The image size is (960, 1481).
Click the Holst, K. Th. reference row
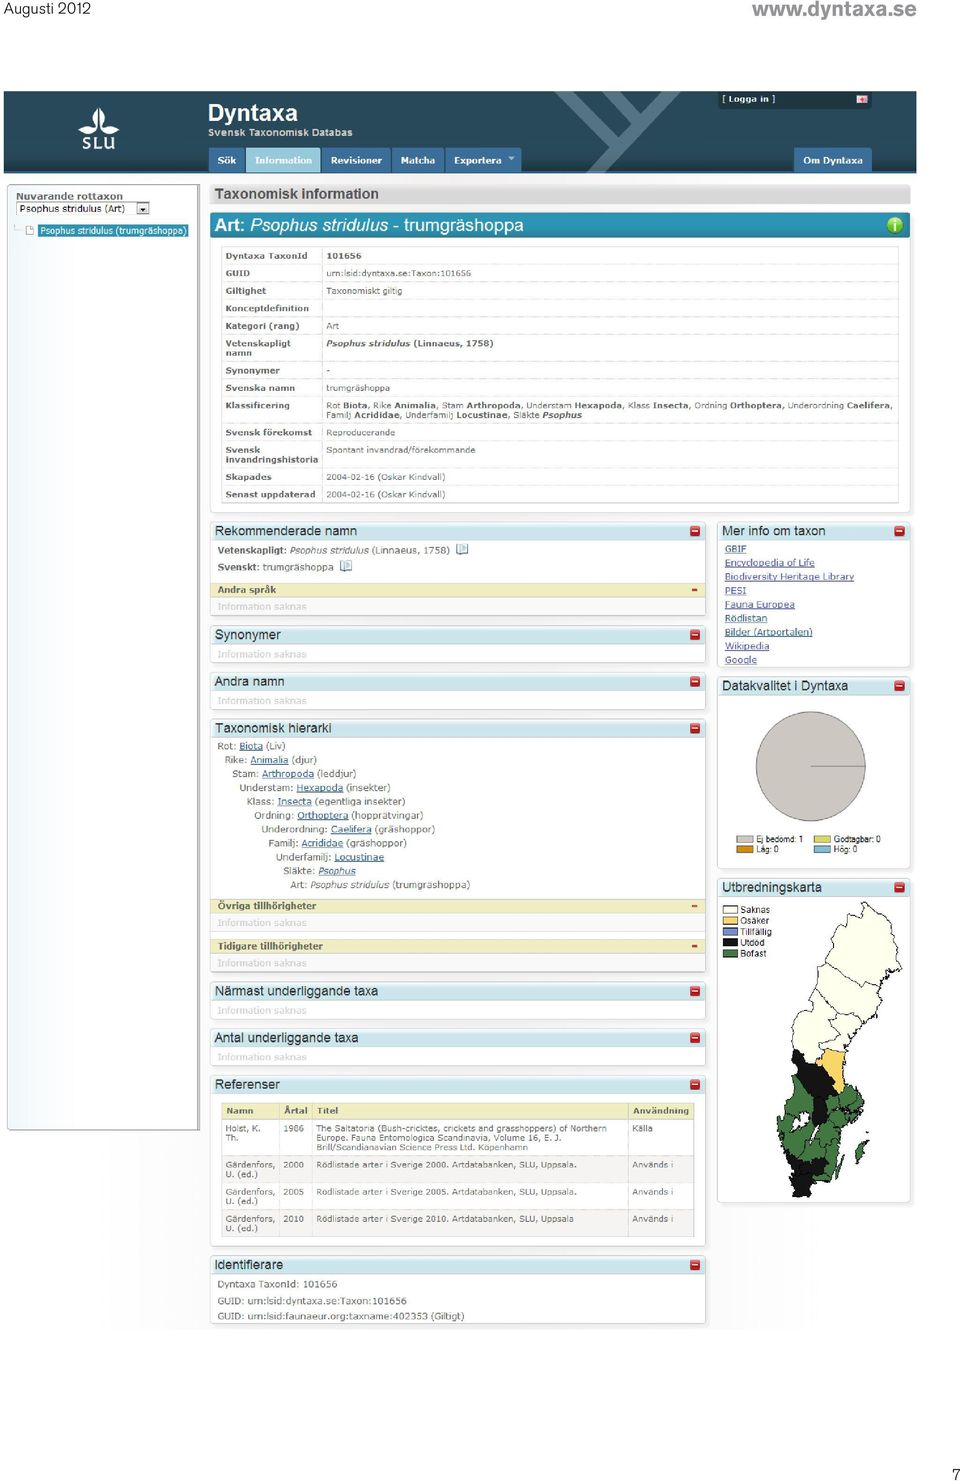point(457,1138)
